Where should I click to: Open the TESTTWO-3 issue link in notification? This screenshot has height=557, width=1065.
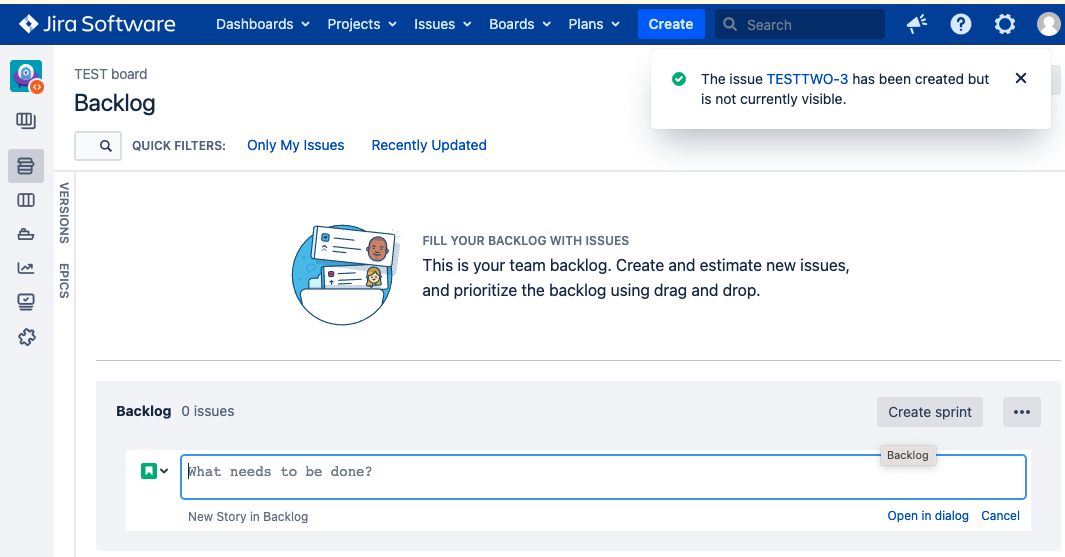click(x=807, y=79)
